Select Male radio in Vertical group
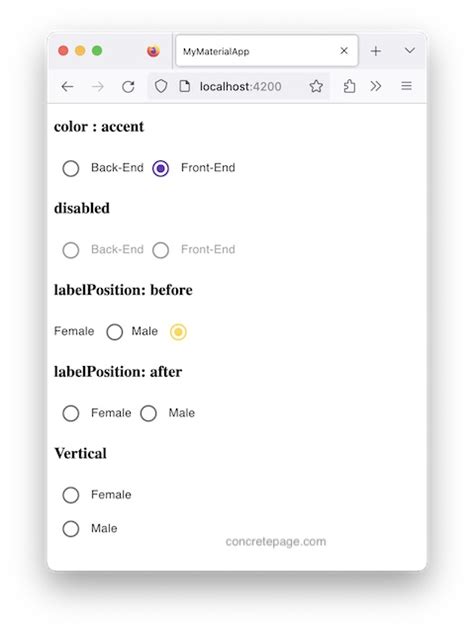474x633 pixels. (x=71, y=528)
